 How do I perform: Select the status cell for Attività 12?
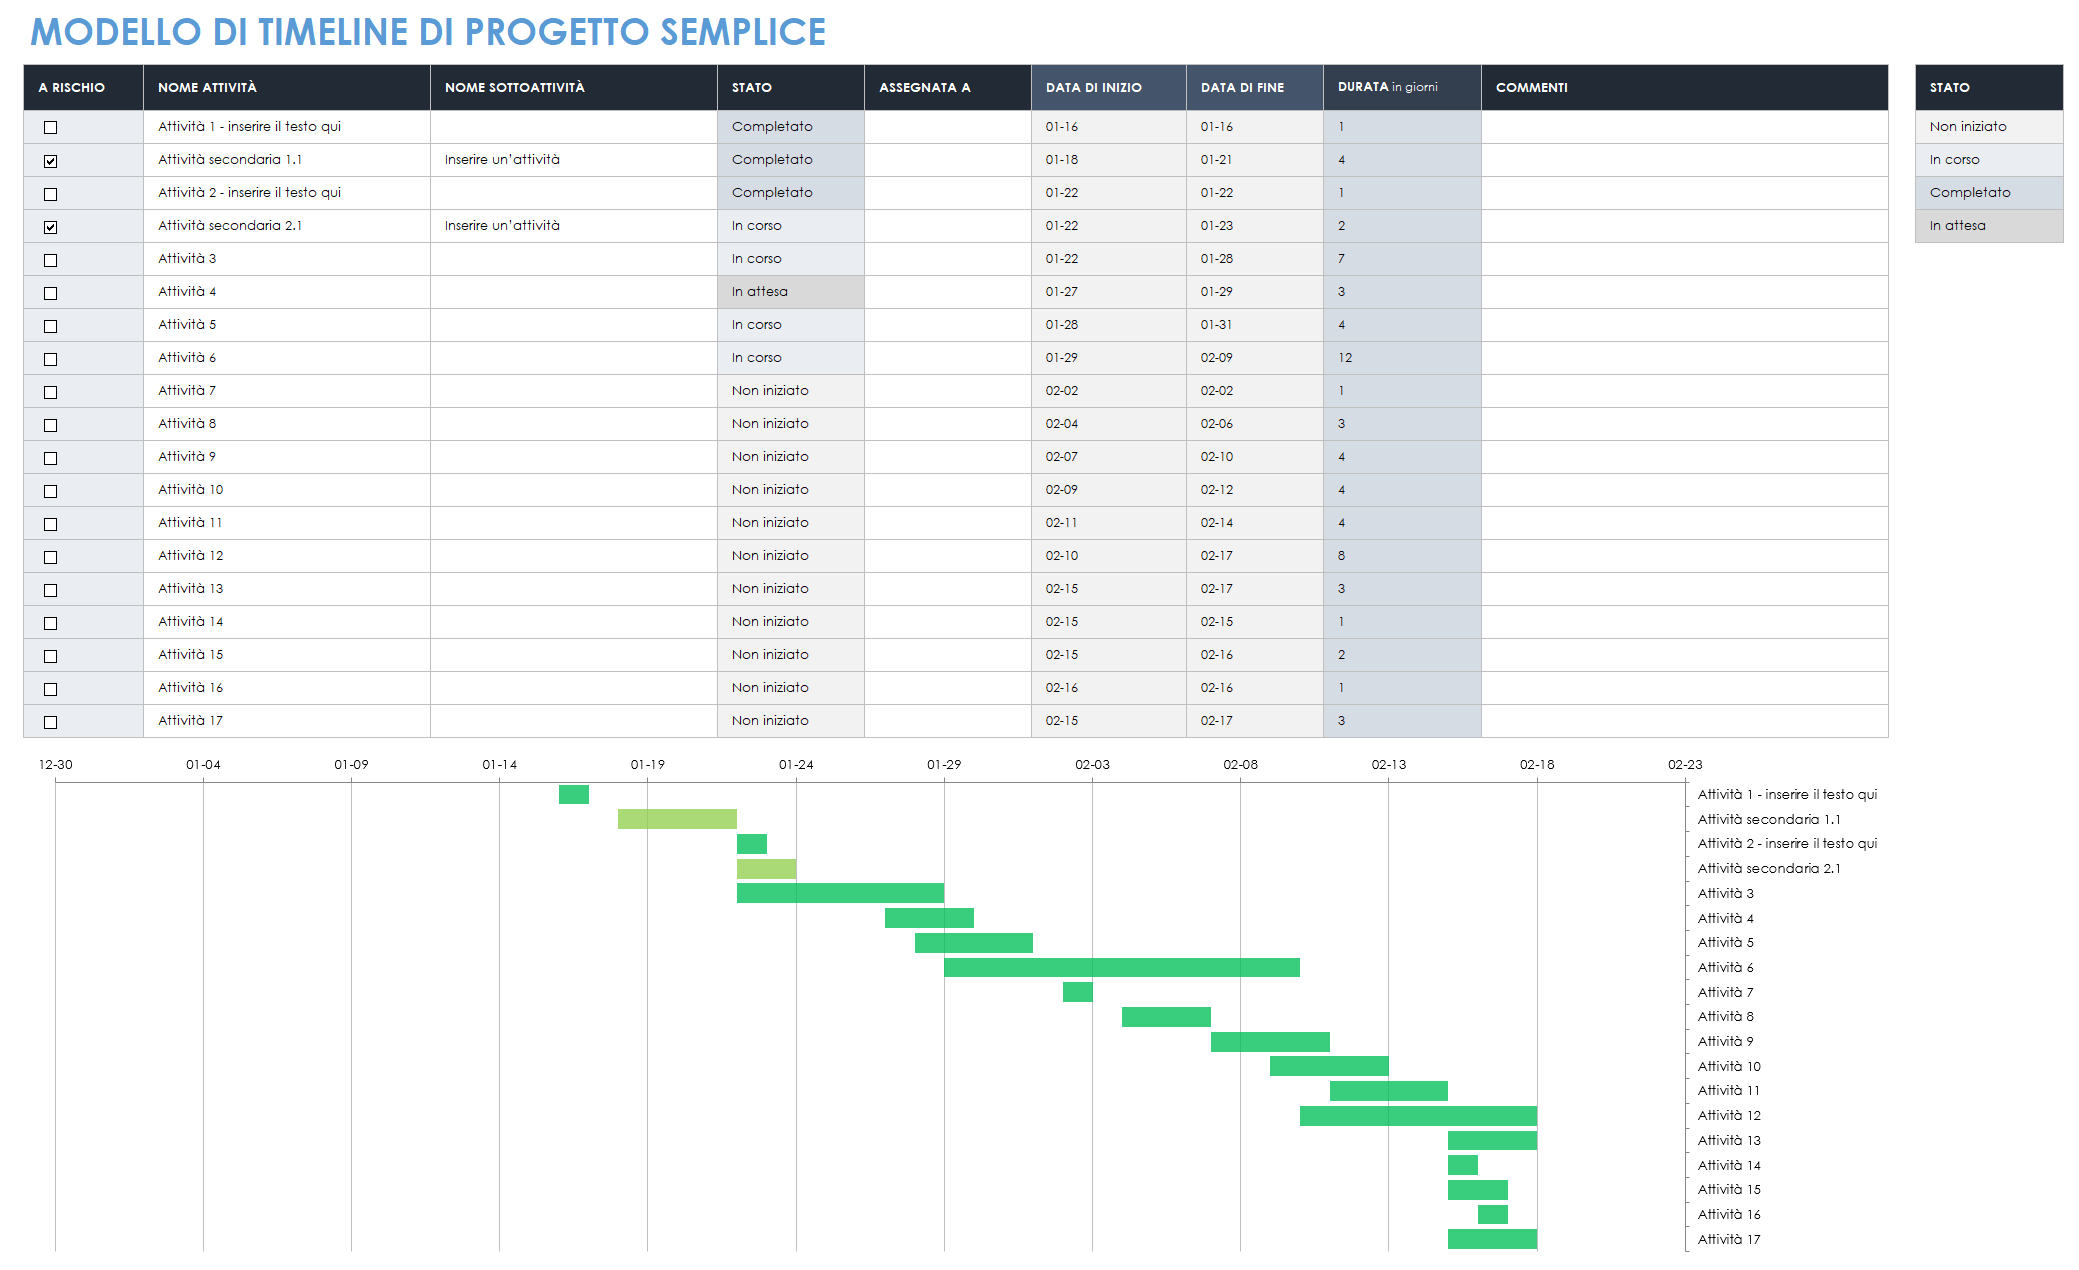pyautogui.click(x=791, y=556)
